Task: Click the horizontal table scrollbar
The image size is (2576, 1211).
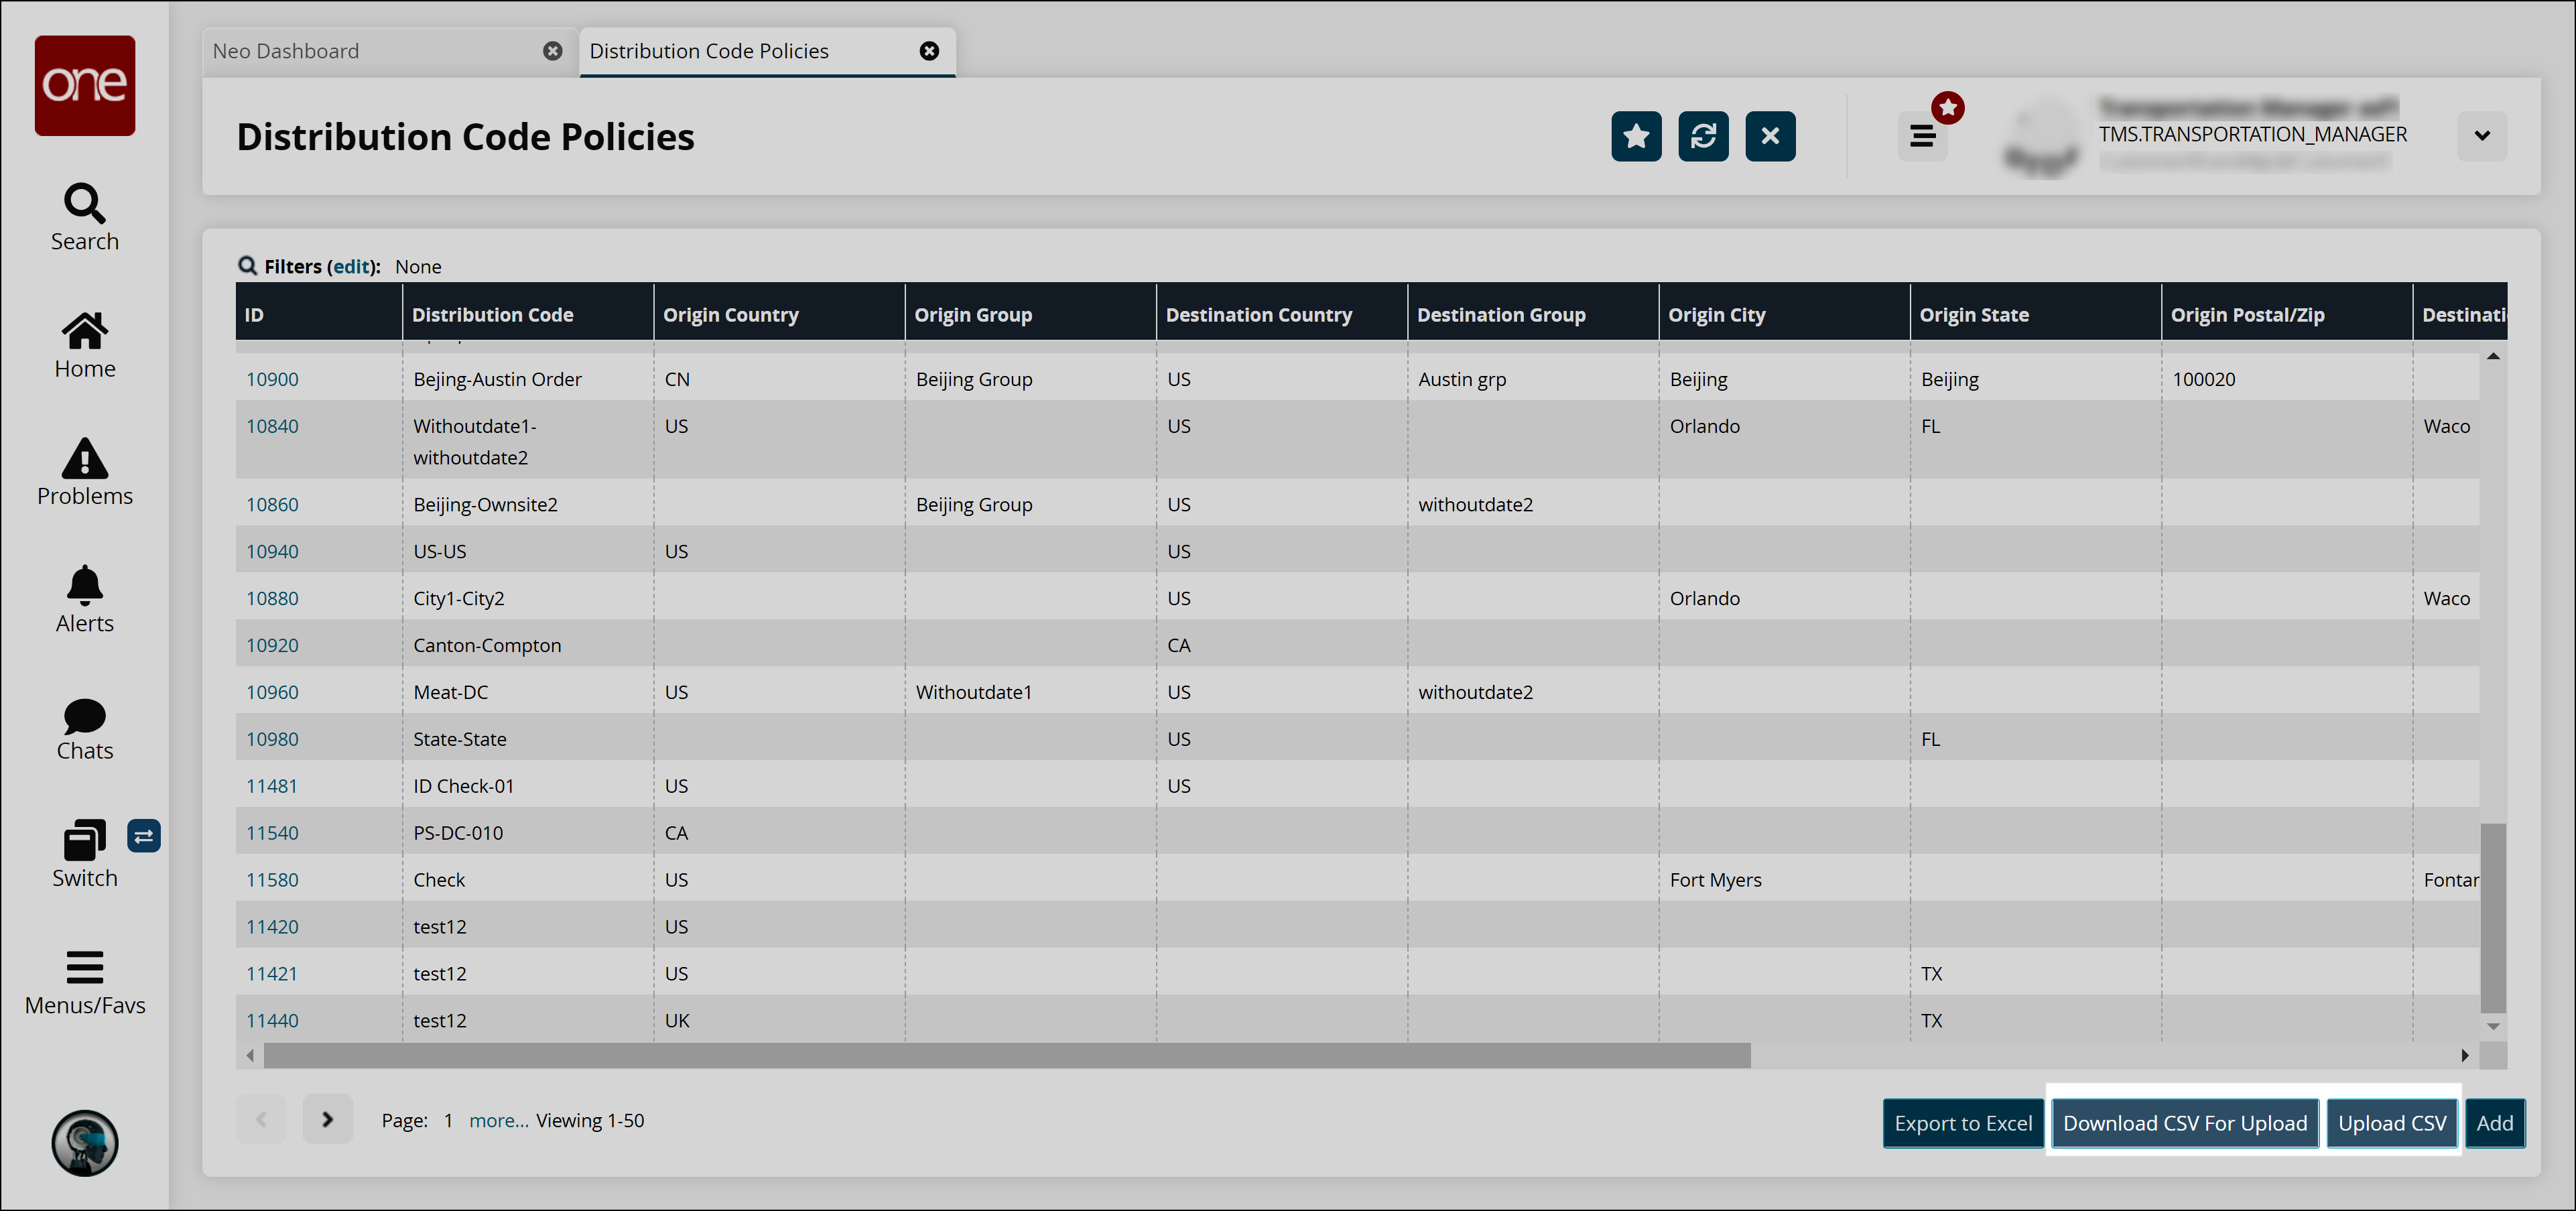Action: [1006, 1055]
